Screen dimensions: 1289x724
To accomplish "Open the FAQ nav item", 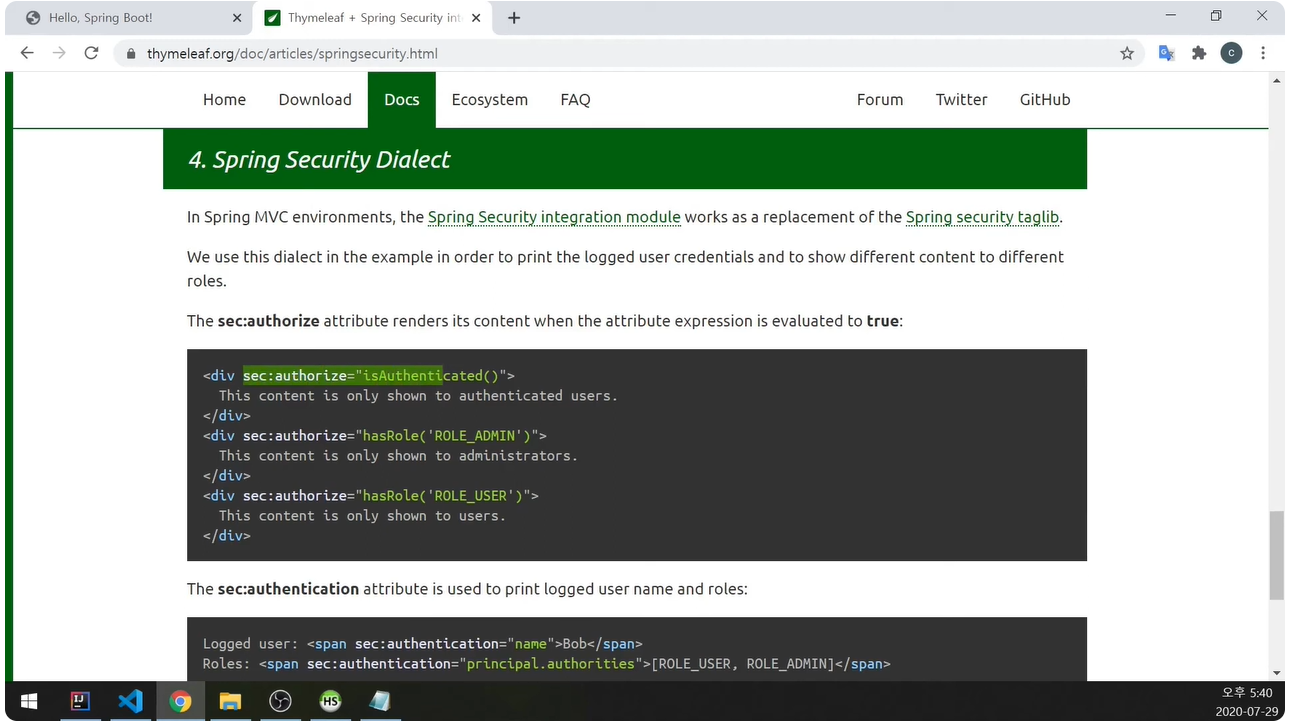I will point(575,100).
